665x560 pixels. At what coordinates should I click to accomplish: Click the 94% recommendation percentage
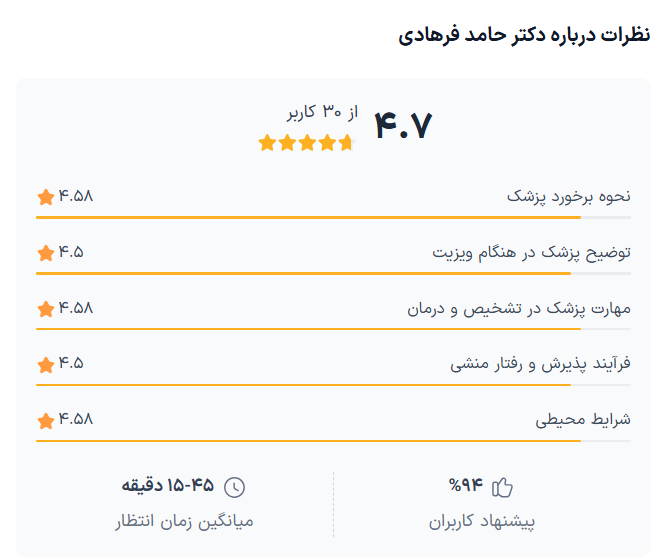point(466,487)
